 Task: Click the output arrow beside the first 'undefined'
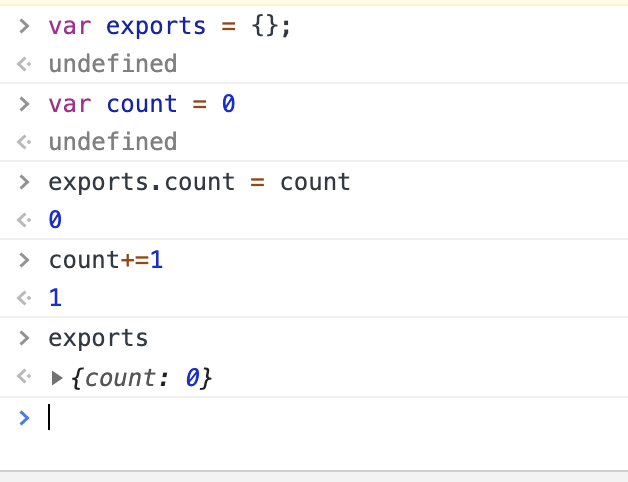25,65
